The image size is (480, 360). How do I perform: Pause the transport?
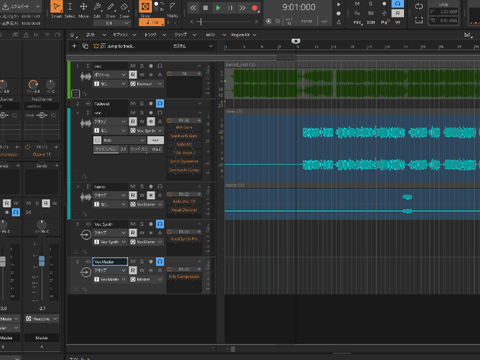coord(230,8)
